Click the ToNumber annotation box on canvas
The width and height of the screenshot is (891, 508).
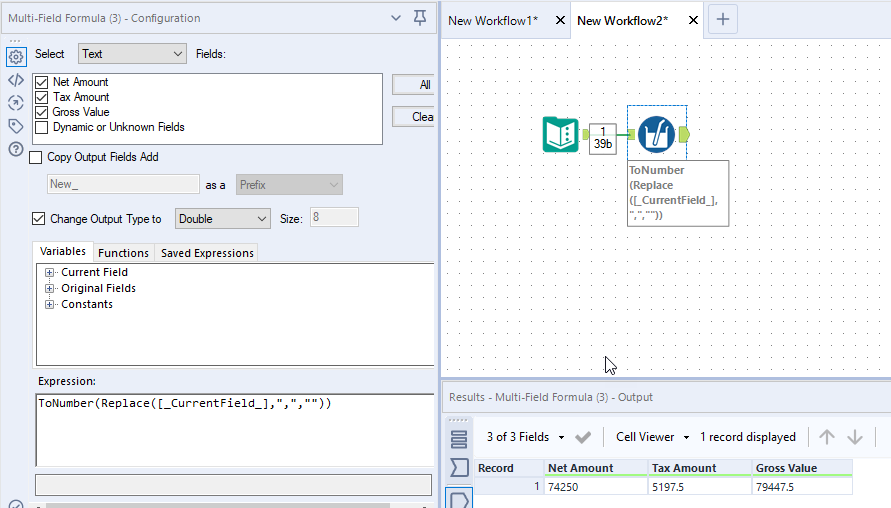click(x=678, y=193)
